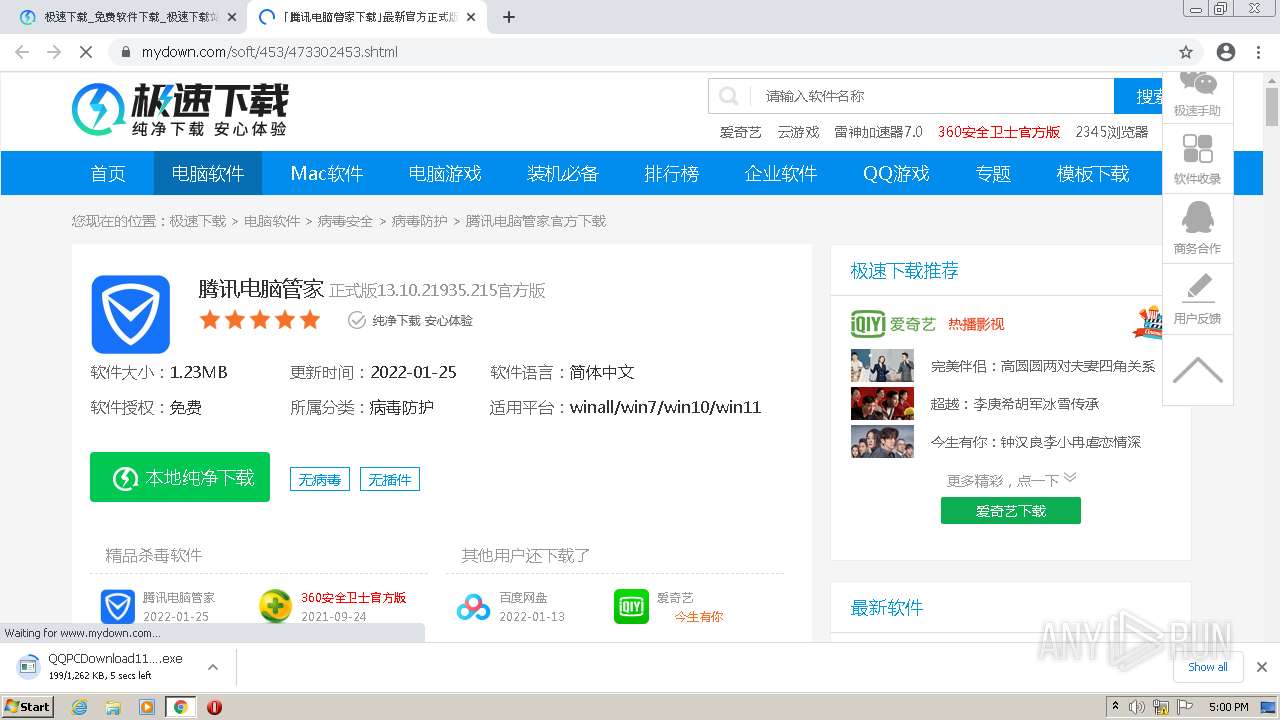
Task: Open 首页 in navigation bar
Action: click(x=108, y=174)
